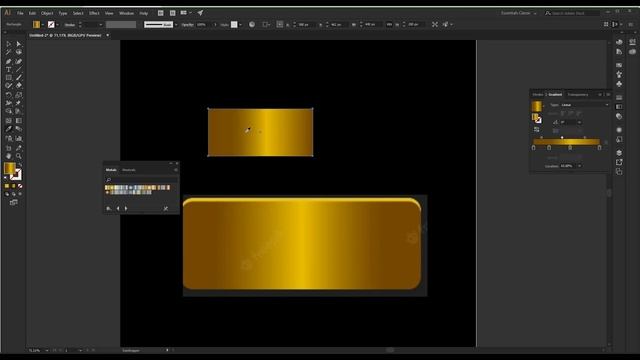Open the Object menu

pyautogui.click(x=47, y=13)
